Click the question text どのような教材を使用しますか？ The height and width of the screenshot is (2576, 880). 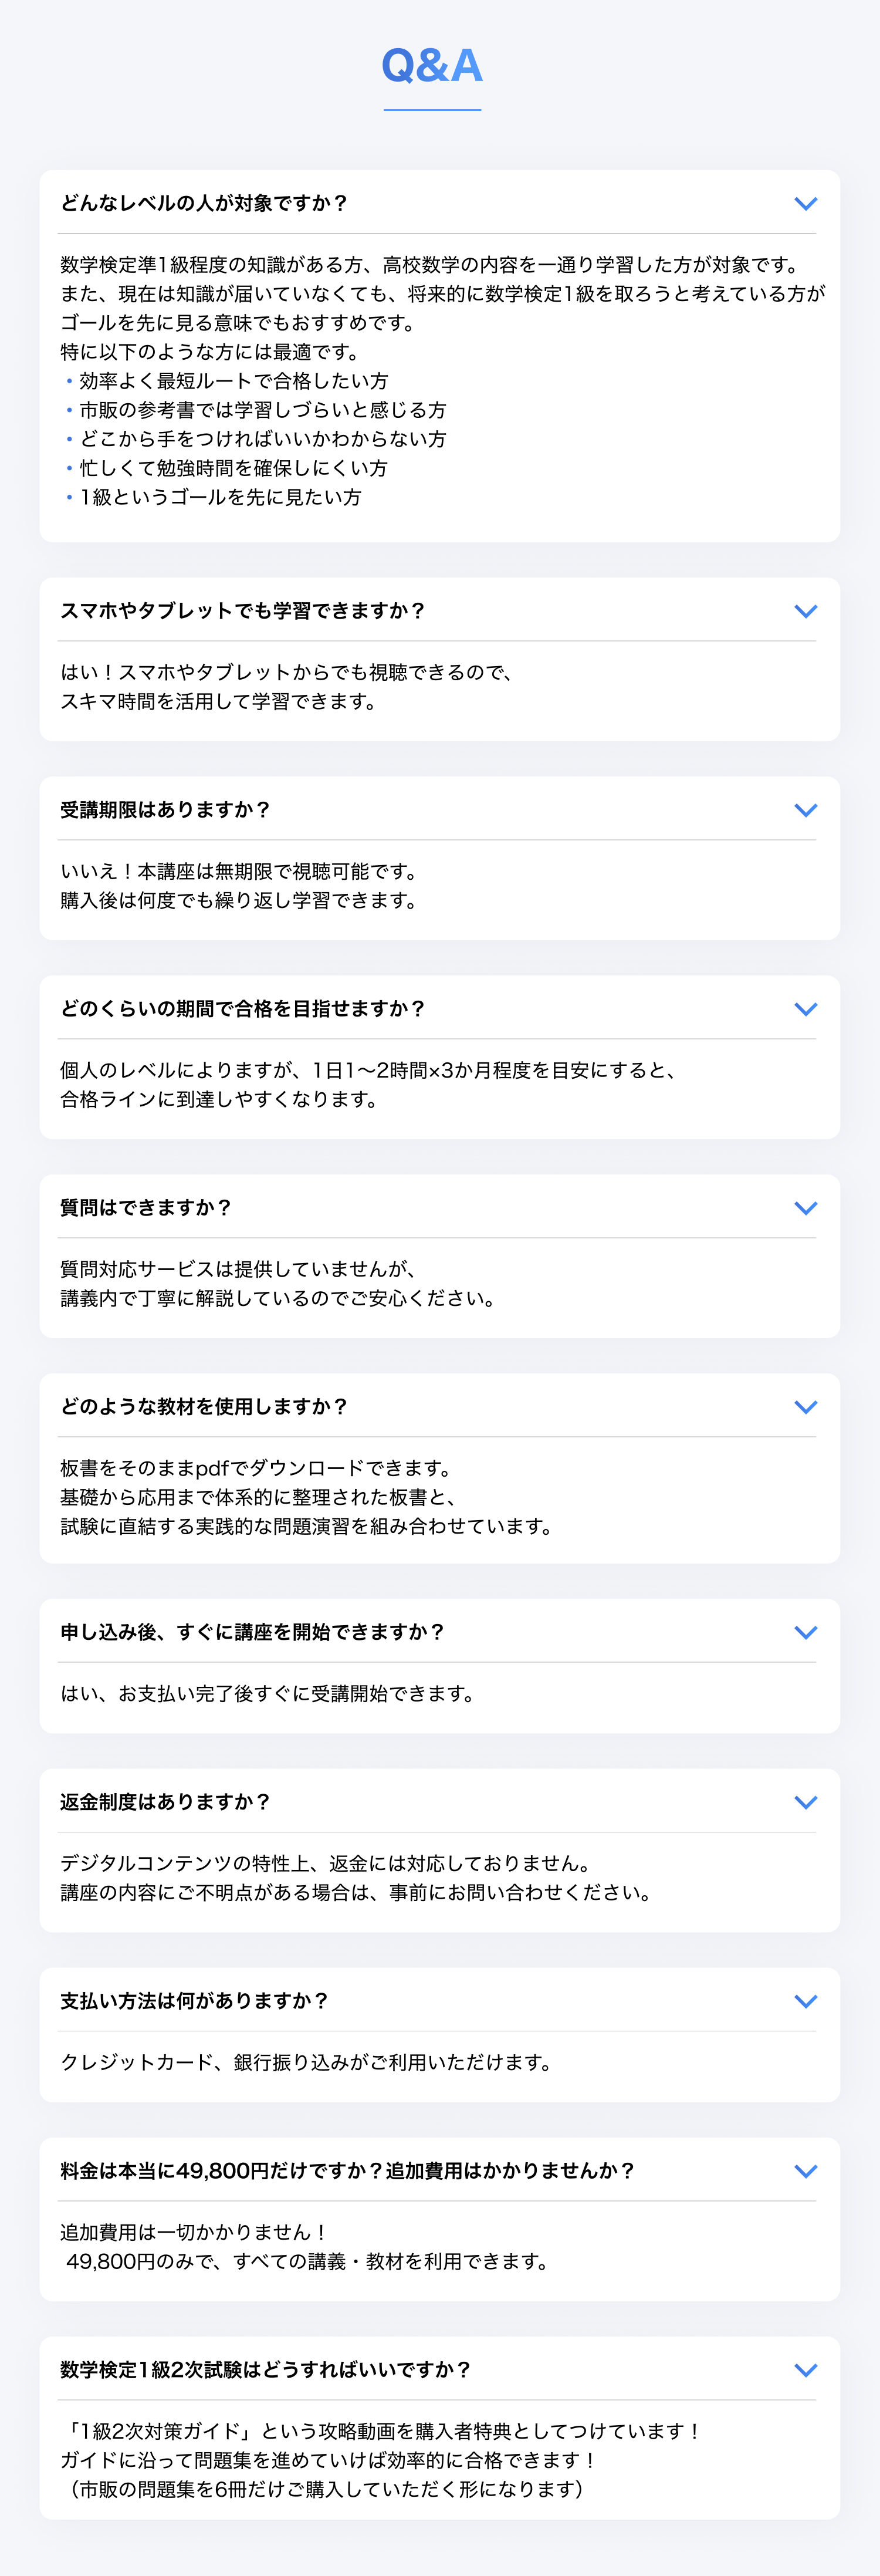click(204, 1407)
